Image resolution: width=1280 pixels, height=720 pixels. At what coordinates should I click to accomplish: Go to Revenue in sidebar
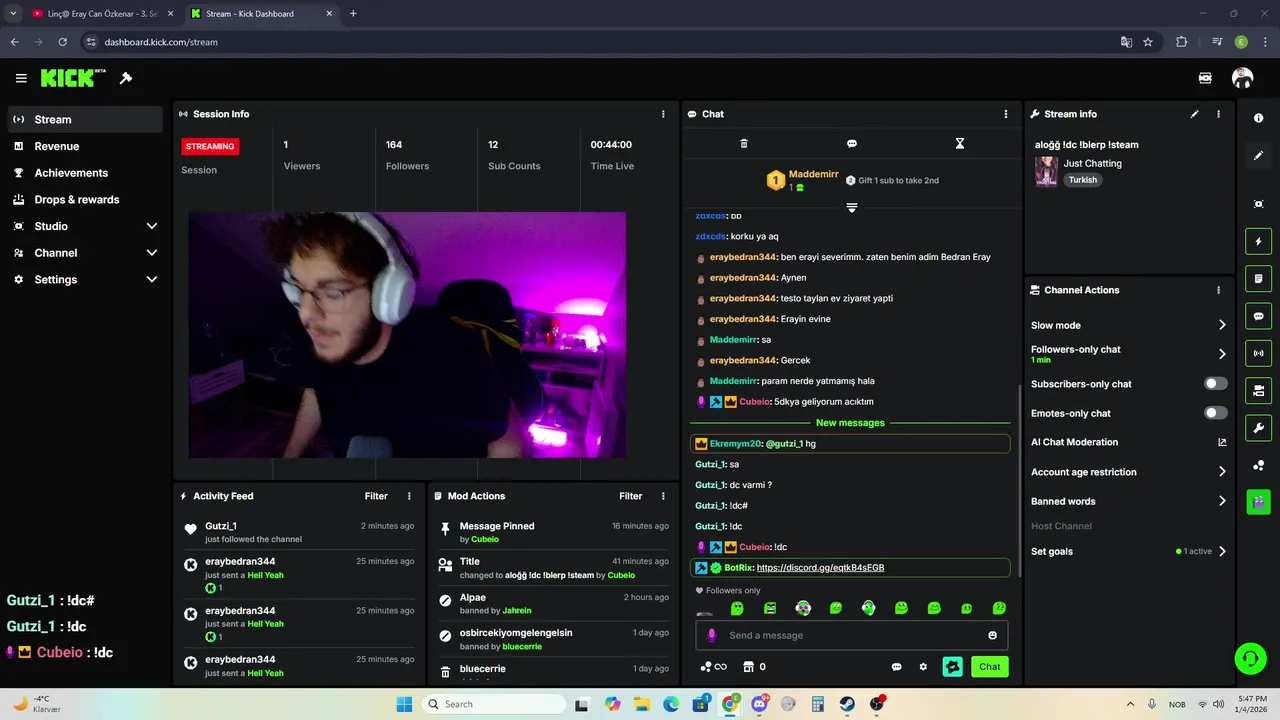tap(85, 146)
